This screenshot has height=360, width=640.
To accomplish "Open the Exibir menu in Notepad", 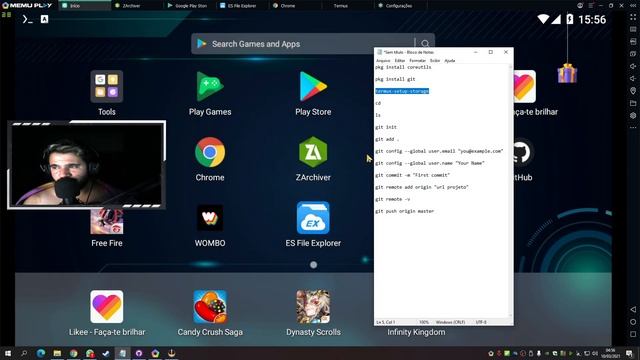I will (x=435, y=60).
